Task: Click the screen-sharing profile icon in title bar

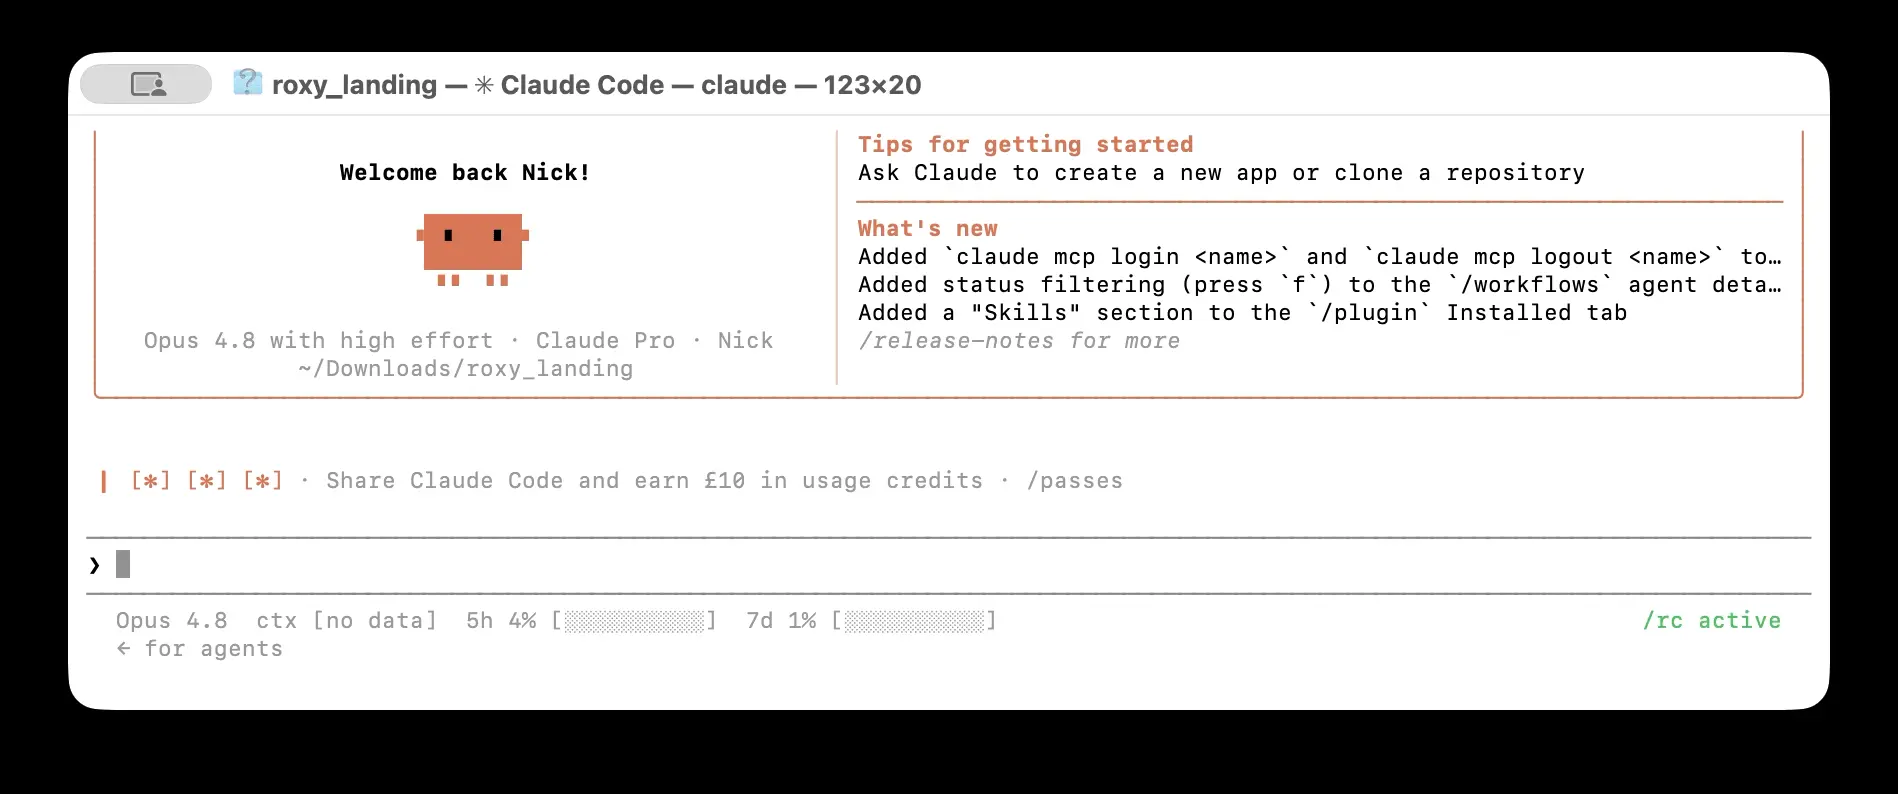Action: (x=146, y=85)
